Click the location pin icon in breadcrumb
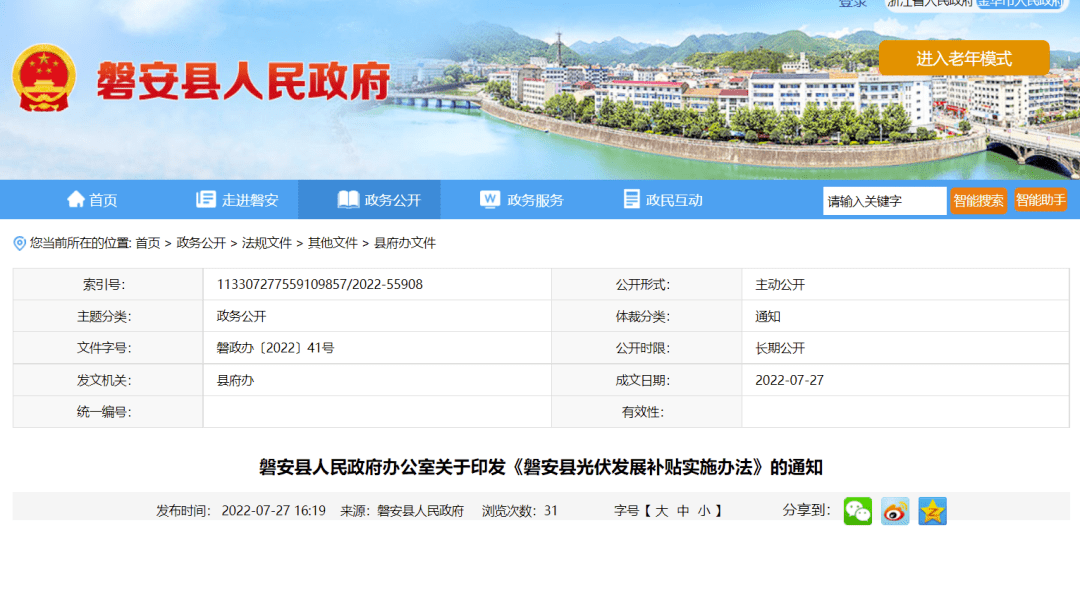The width and height of the screenshot is (1080, 590). point(19,243)
